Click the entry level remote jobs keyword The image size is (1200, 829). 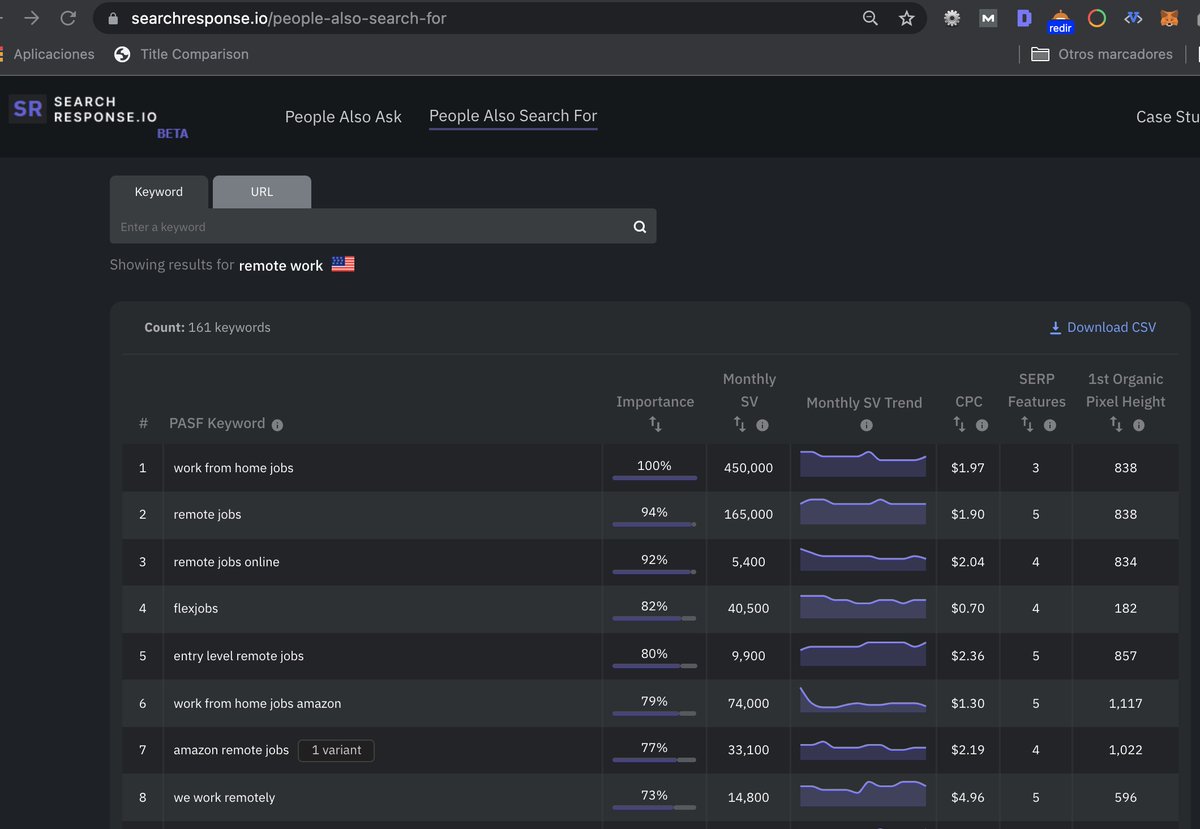coord(238,656)
